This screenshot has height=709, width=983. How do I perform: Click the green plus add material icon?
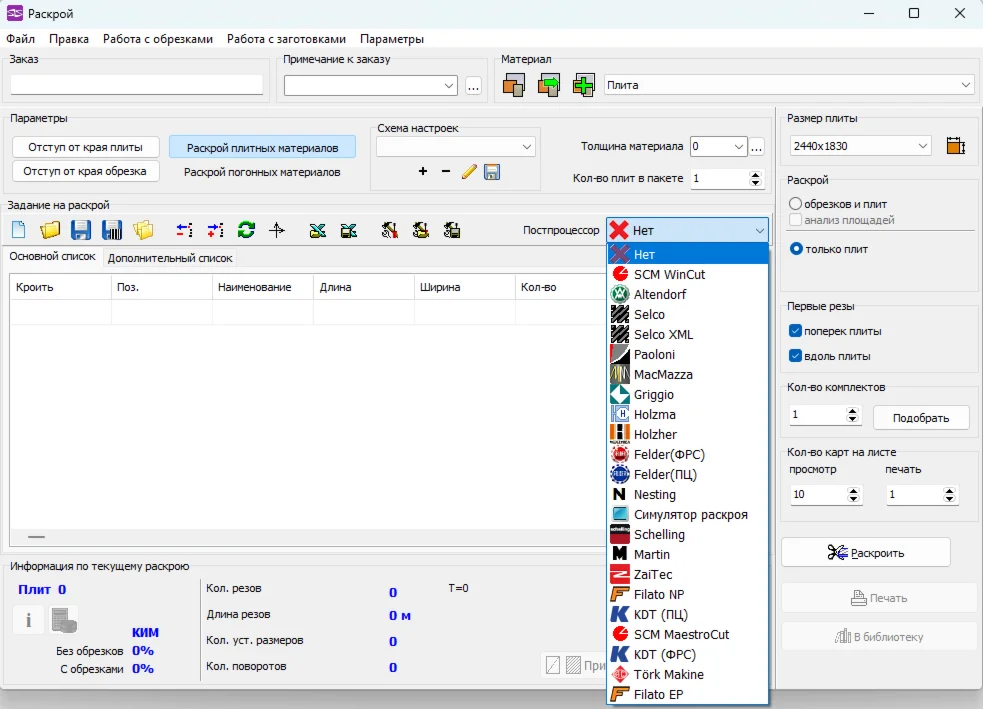(584, 86)
